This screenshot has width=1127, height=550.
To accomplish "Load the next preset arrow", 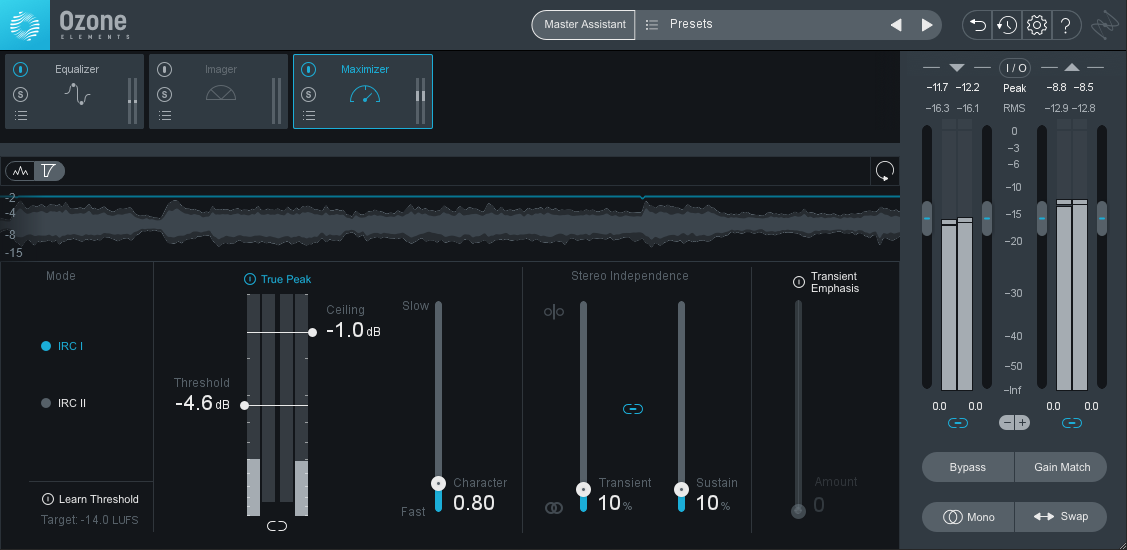I will click(926, 25).
